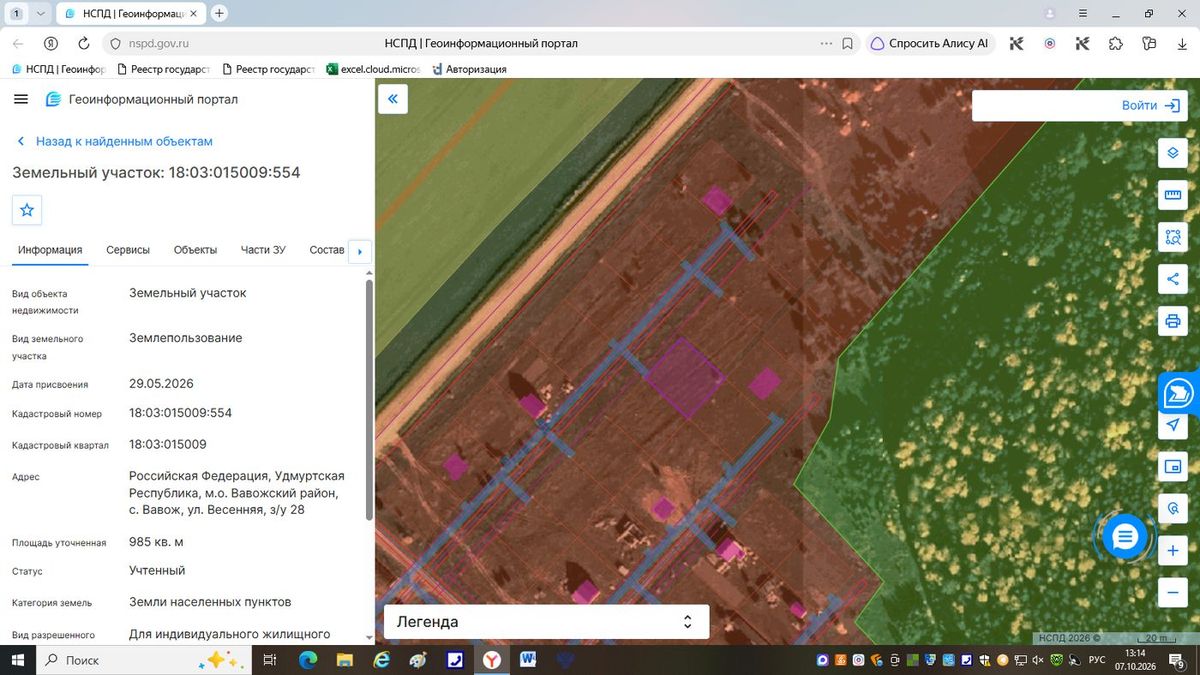Screen dimensions: 1200x675
Task: Select cadastral number 18:03:015009:554 value
Action: 180,413
